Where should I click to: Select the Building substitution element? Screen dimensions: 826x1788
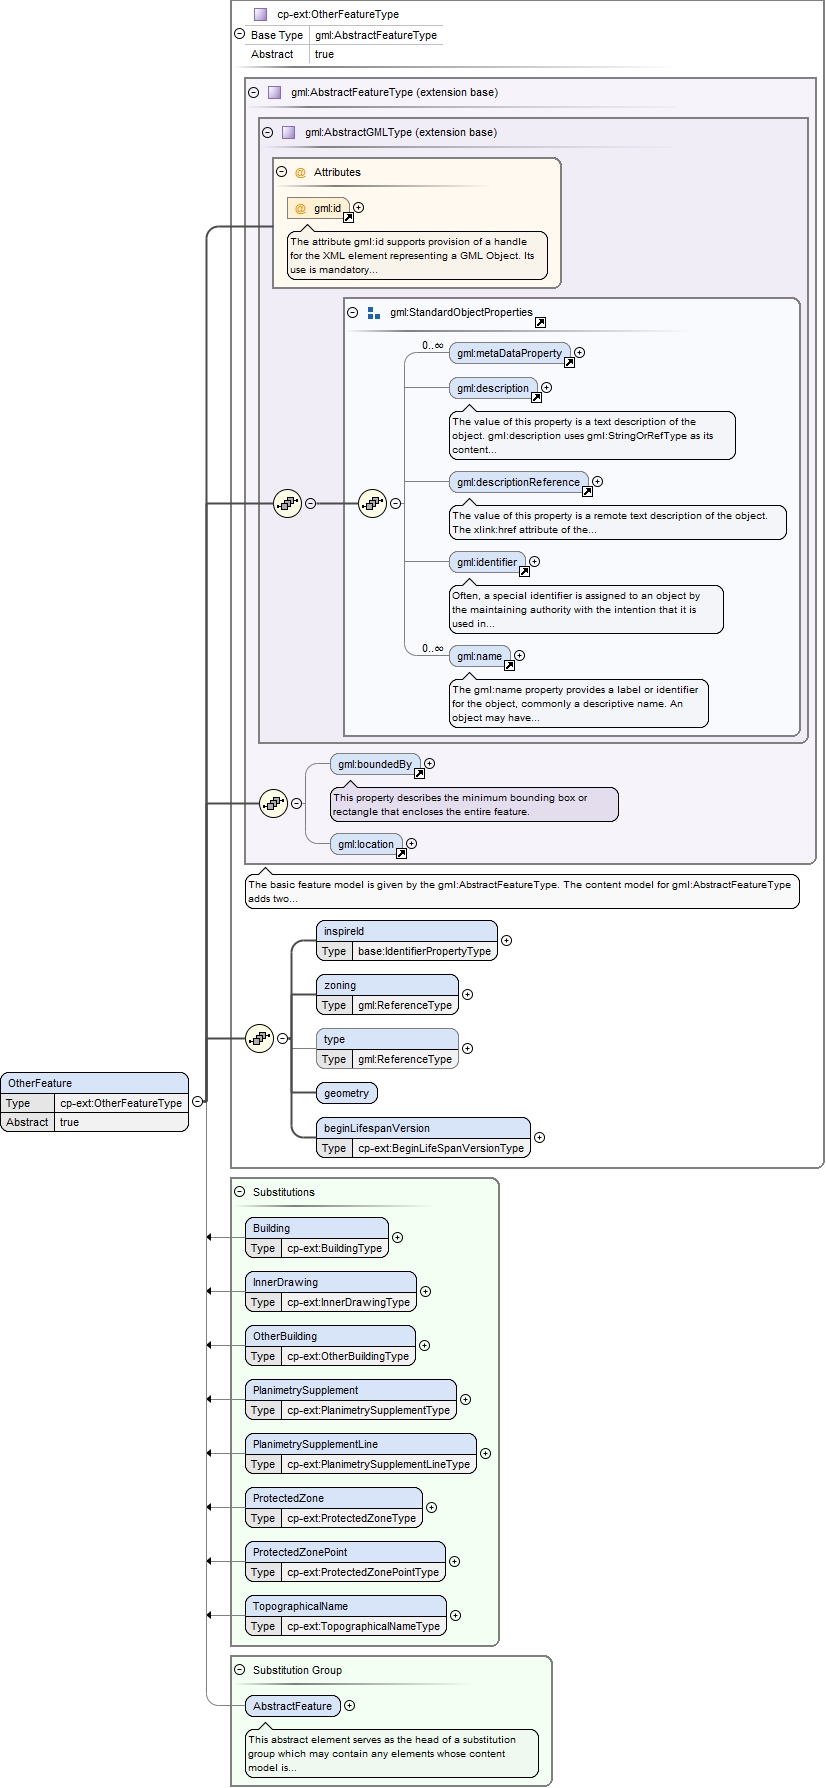pos(317,1238)
